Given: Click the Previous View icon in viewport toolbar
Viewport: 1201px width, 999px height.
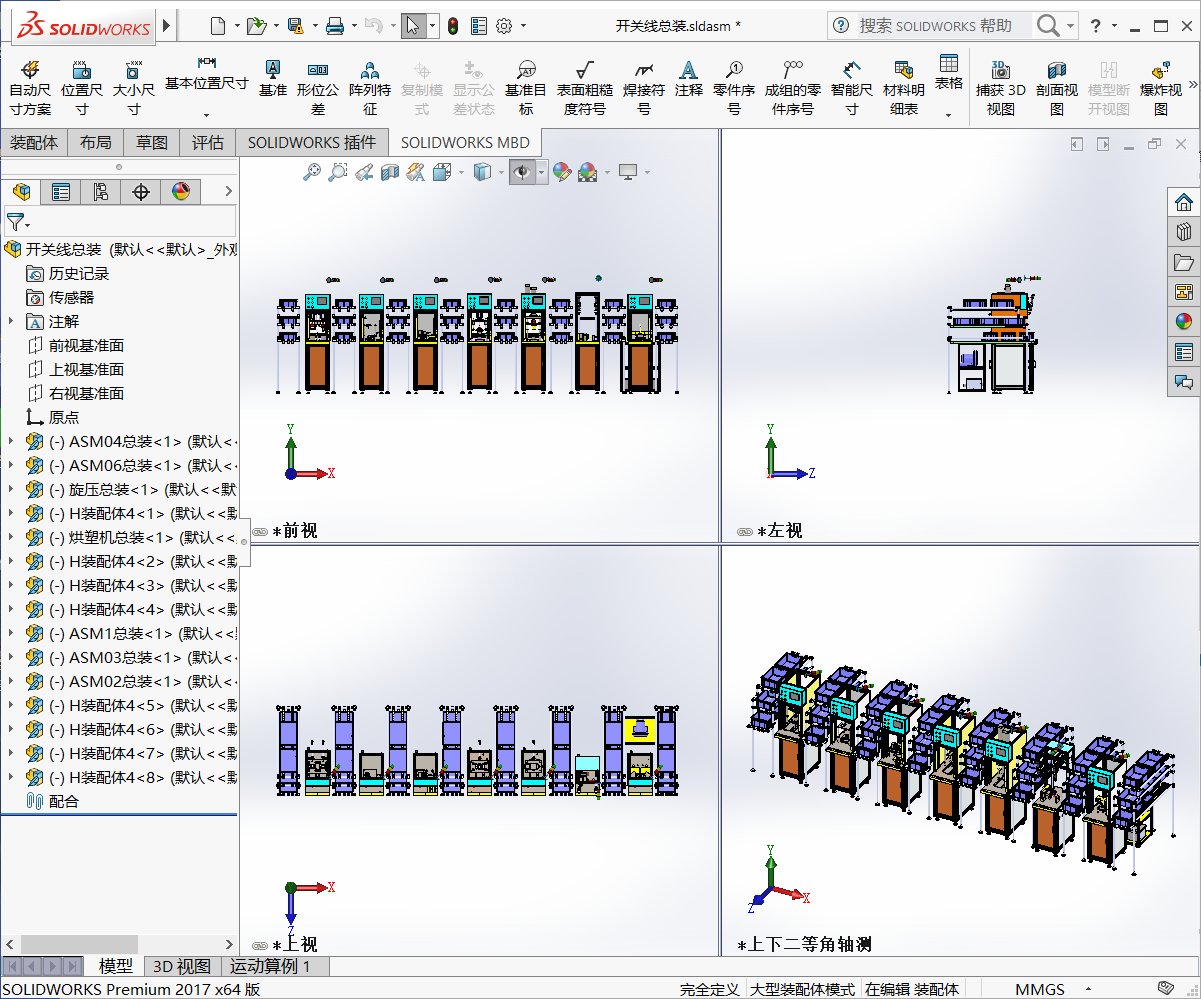Looking at the screenshot, I should 364,172.
